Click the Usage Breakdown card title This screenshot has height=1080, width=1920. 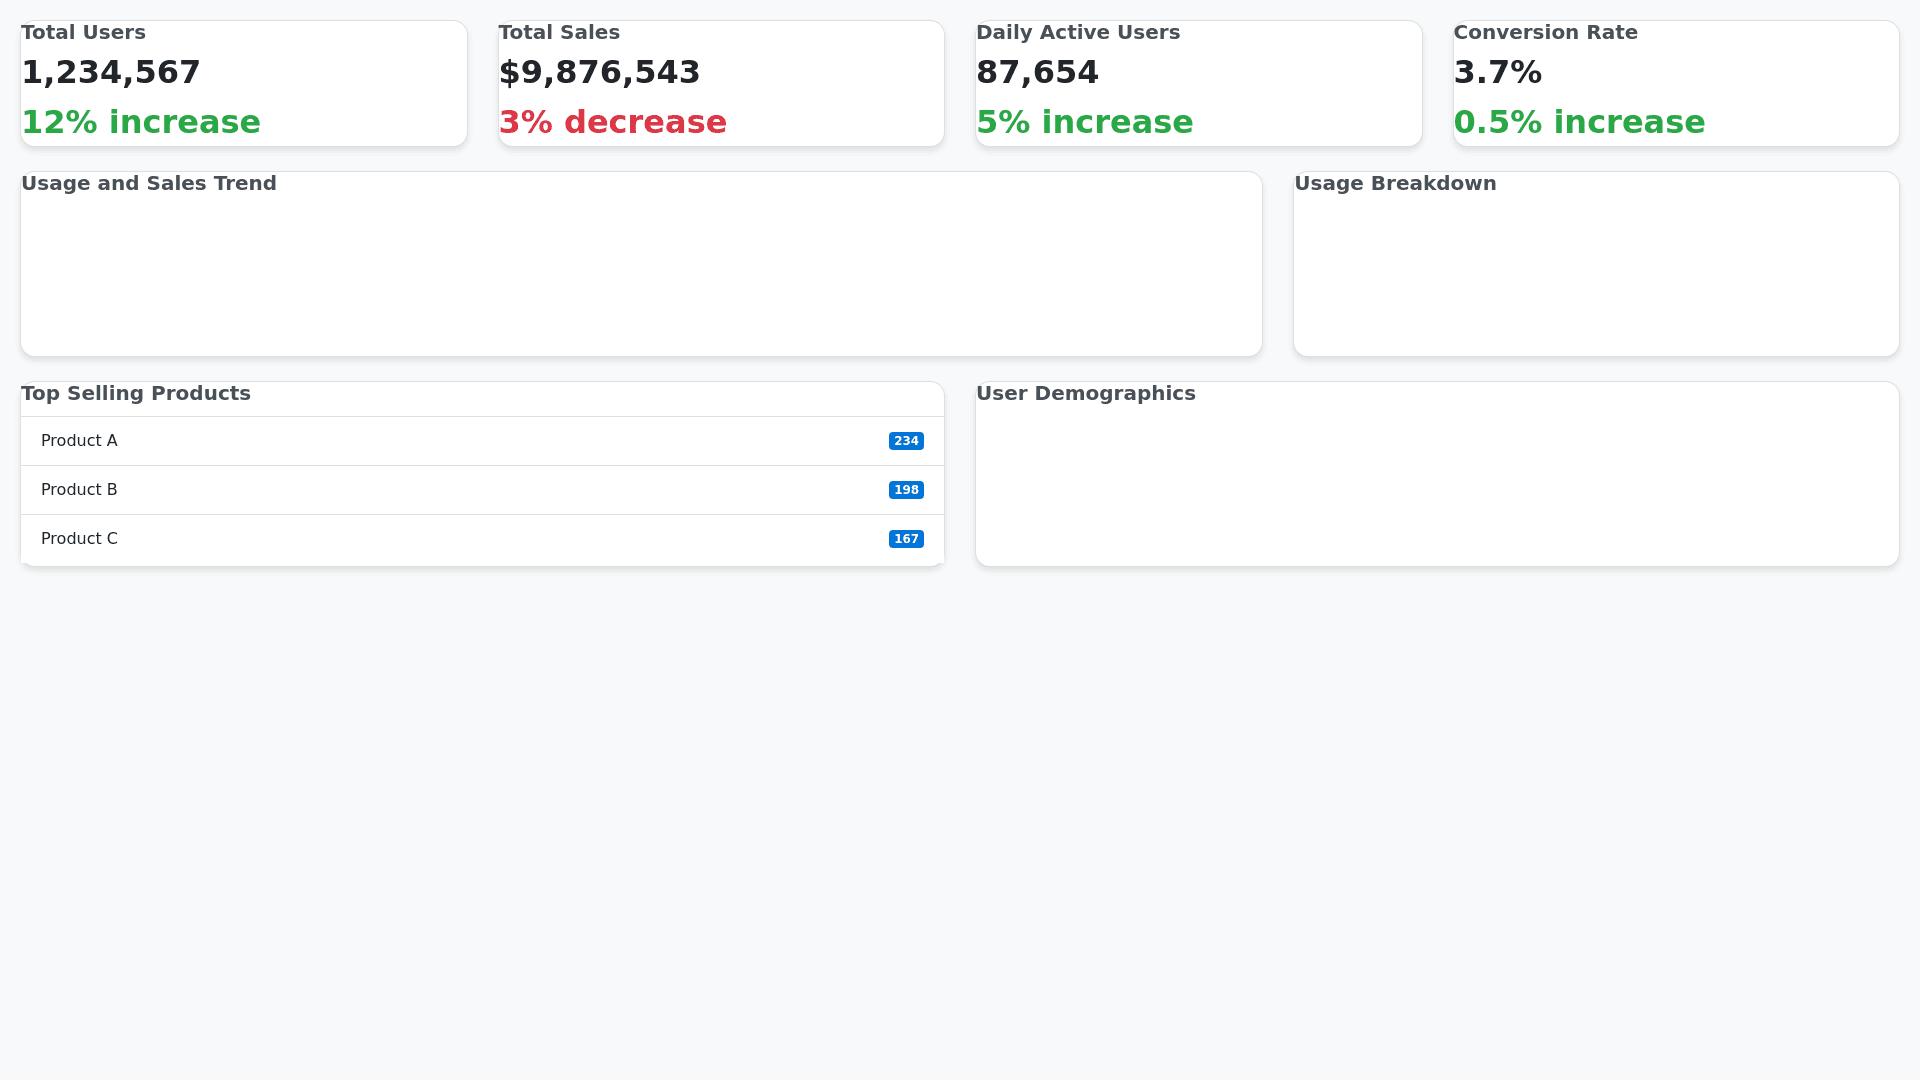[x=1395, y=184]
